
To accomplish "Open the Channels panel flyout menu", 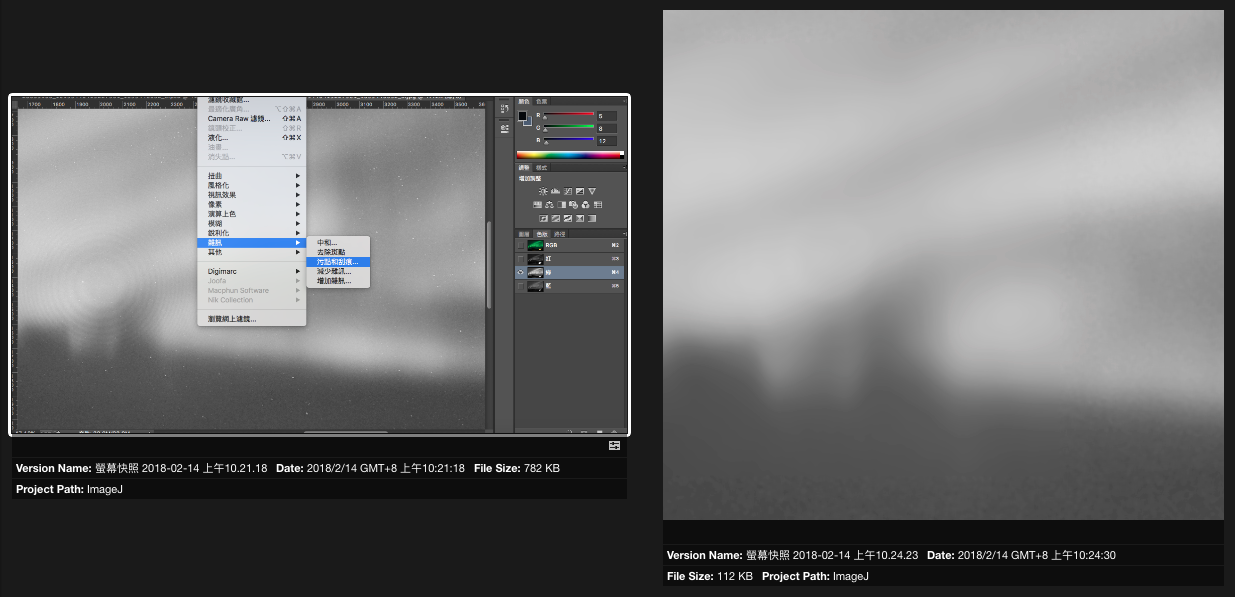I will (x=625, y=234).
